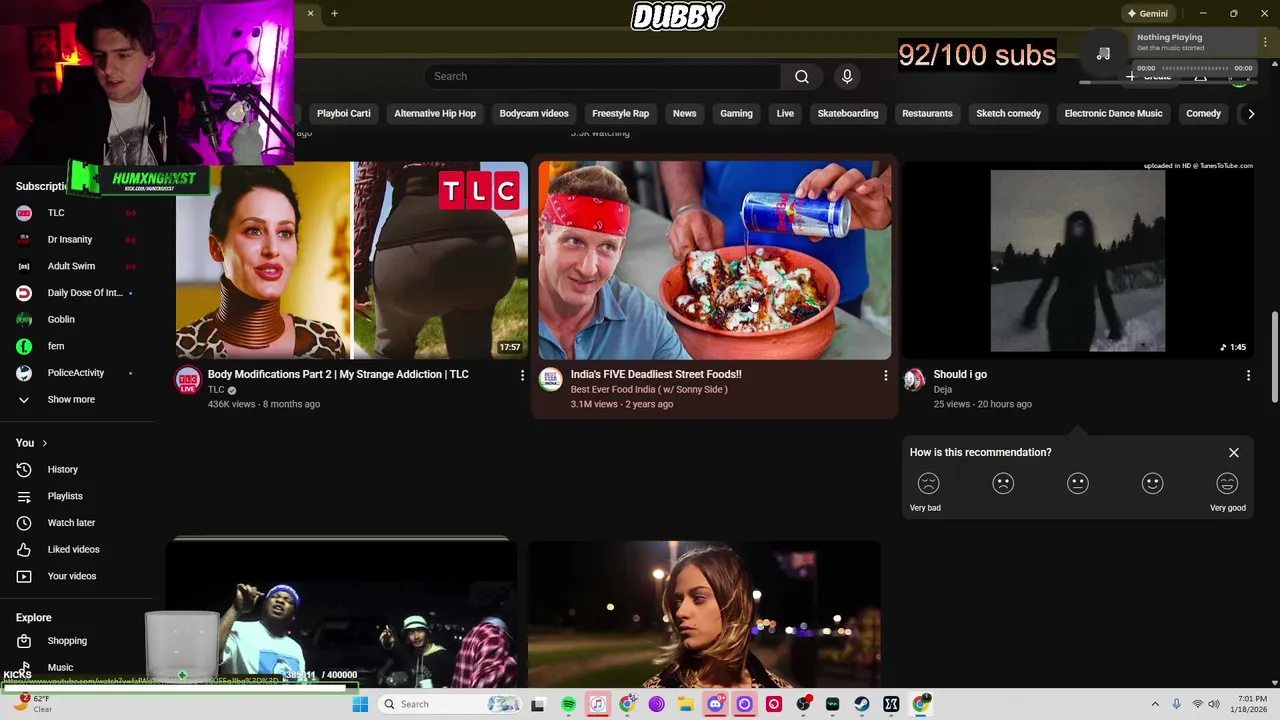The width and height of the screenshot is (1280, 720).
Task: Open Gemini in Chrome
Action: [1147, 13]
